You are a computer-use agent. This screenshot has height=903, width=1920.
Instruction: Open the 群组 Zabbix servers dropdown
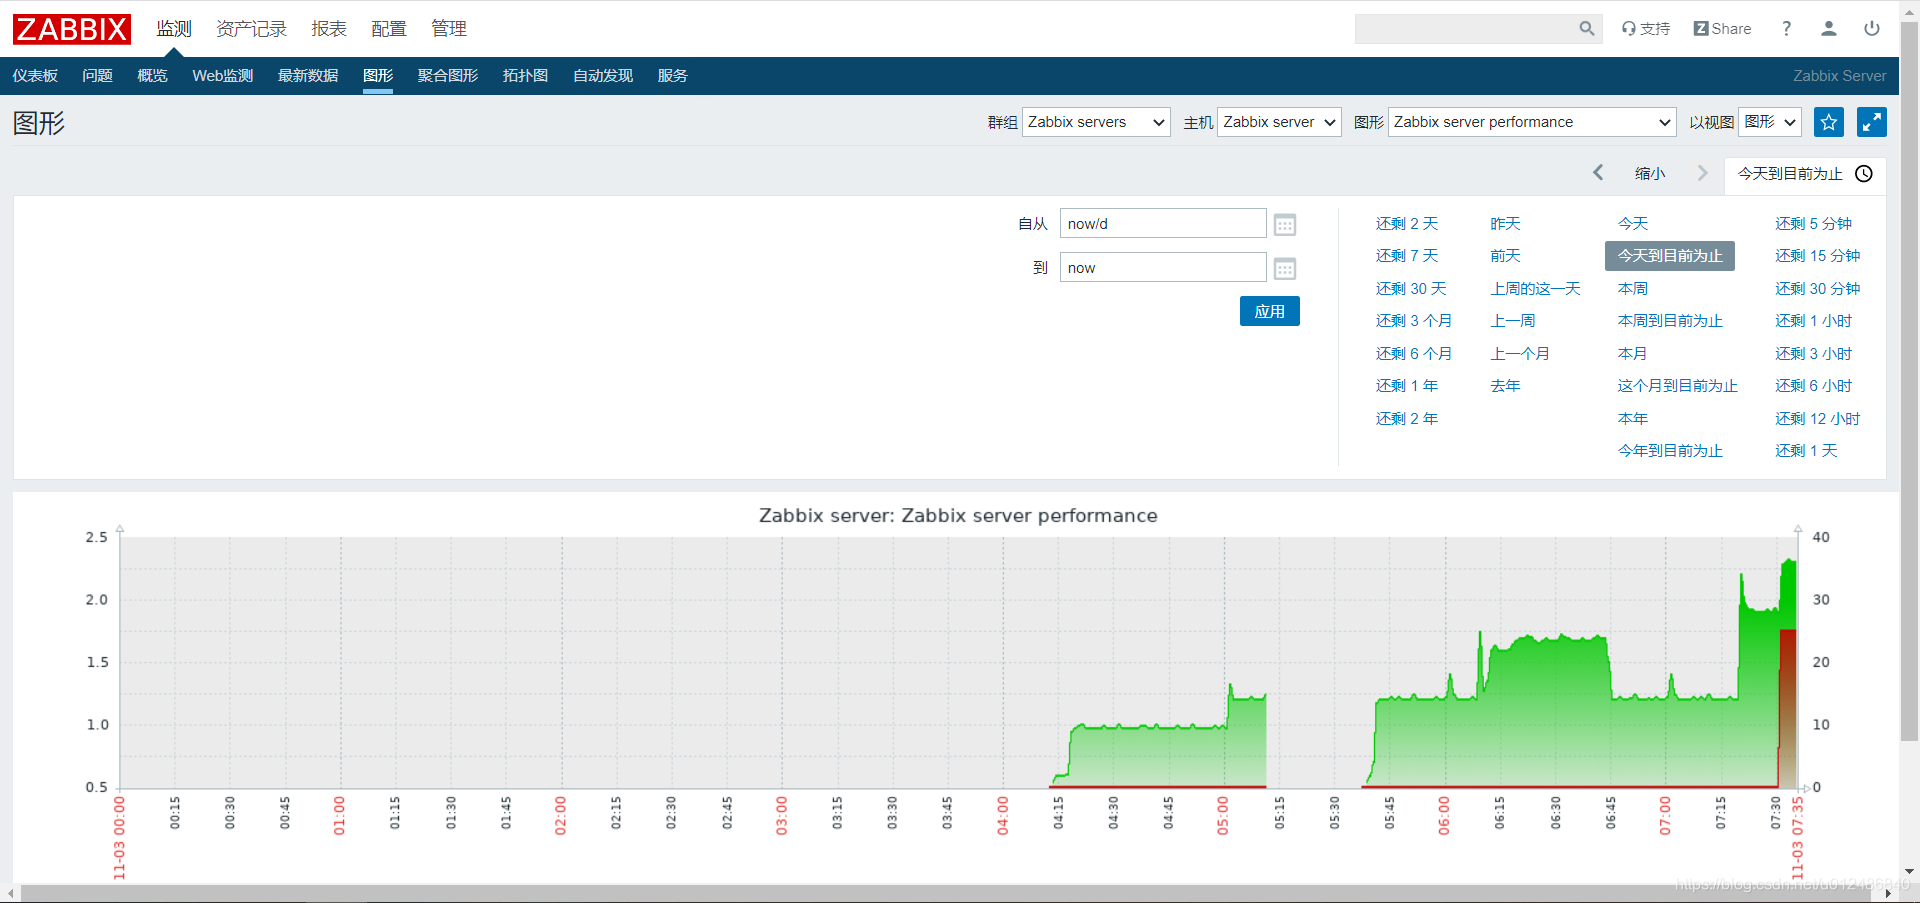(x=1096, y=122)
